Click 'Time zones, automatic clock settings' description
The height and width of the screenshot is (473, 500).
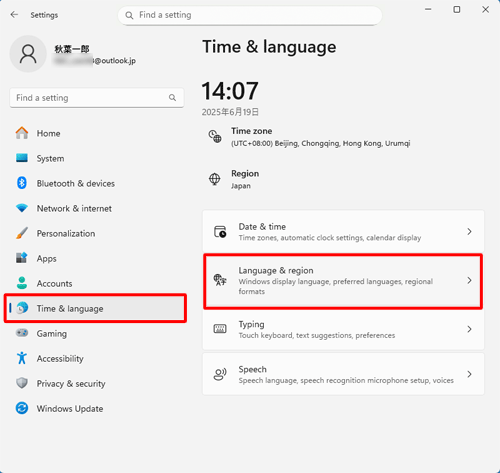coord(330,238)
